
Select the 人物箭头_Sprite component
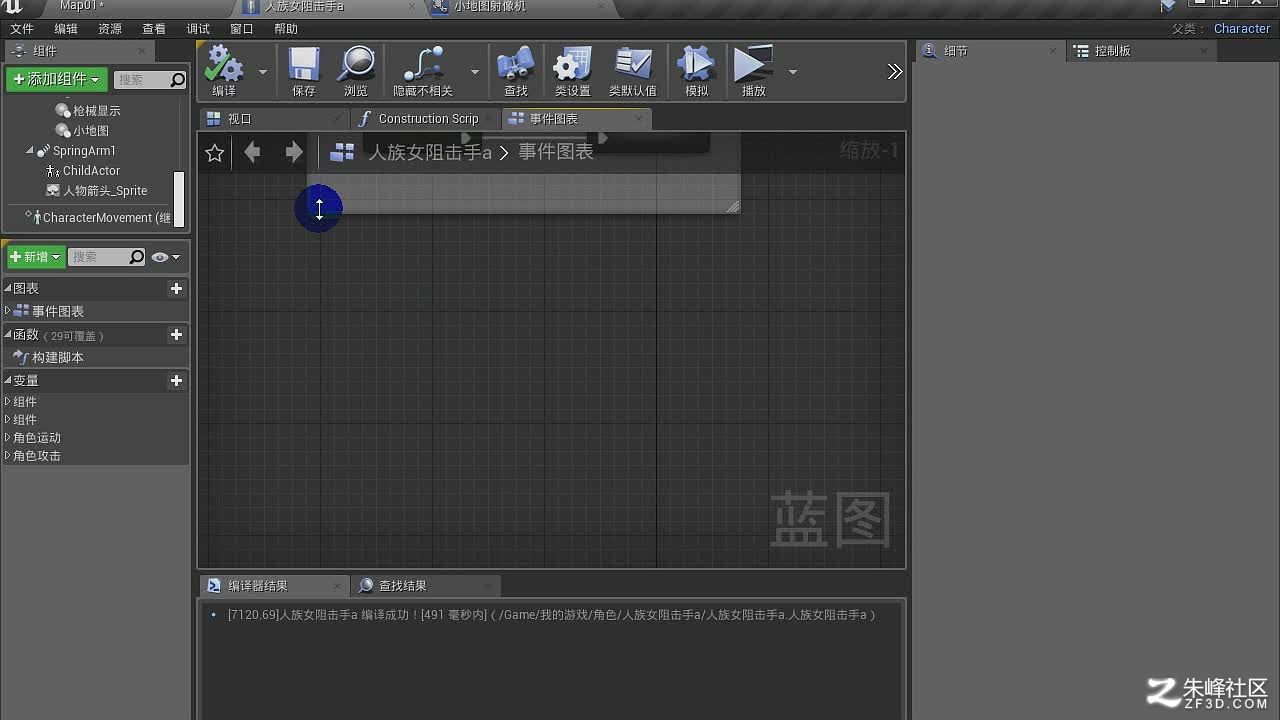(x=97, y=191)
